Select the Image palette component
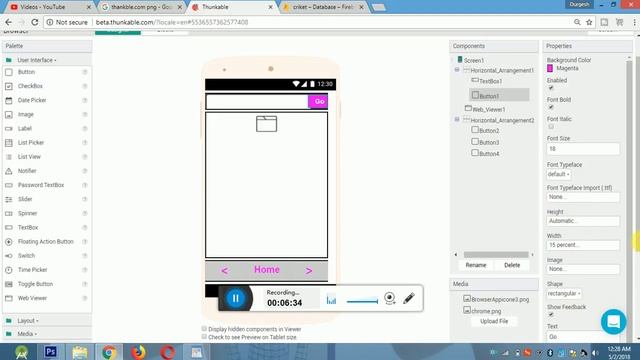This screenshot has width=640, height=360. tap(25, 114)
